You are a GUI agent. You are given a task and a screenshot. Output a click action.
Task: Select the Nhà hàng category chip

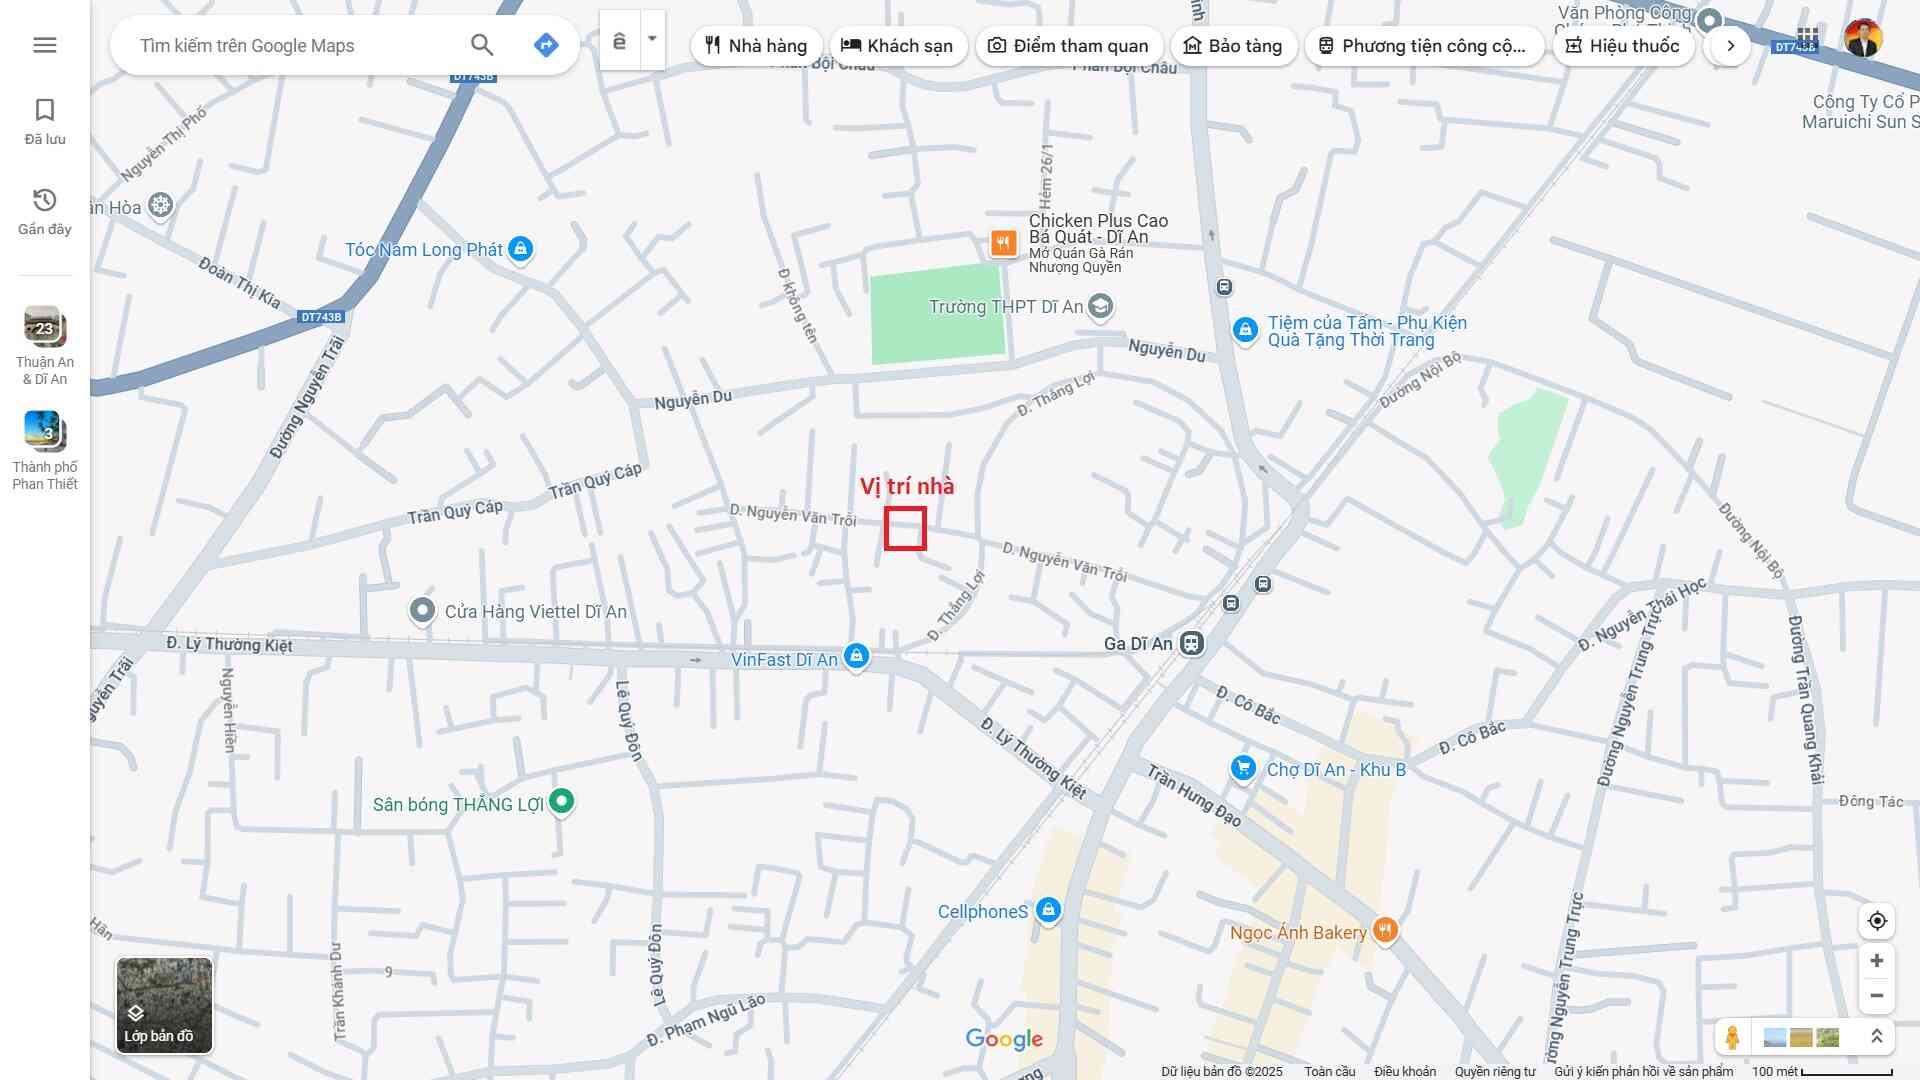click(x=756, y=46)
